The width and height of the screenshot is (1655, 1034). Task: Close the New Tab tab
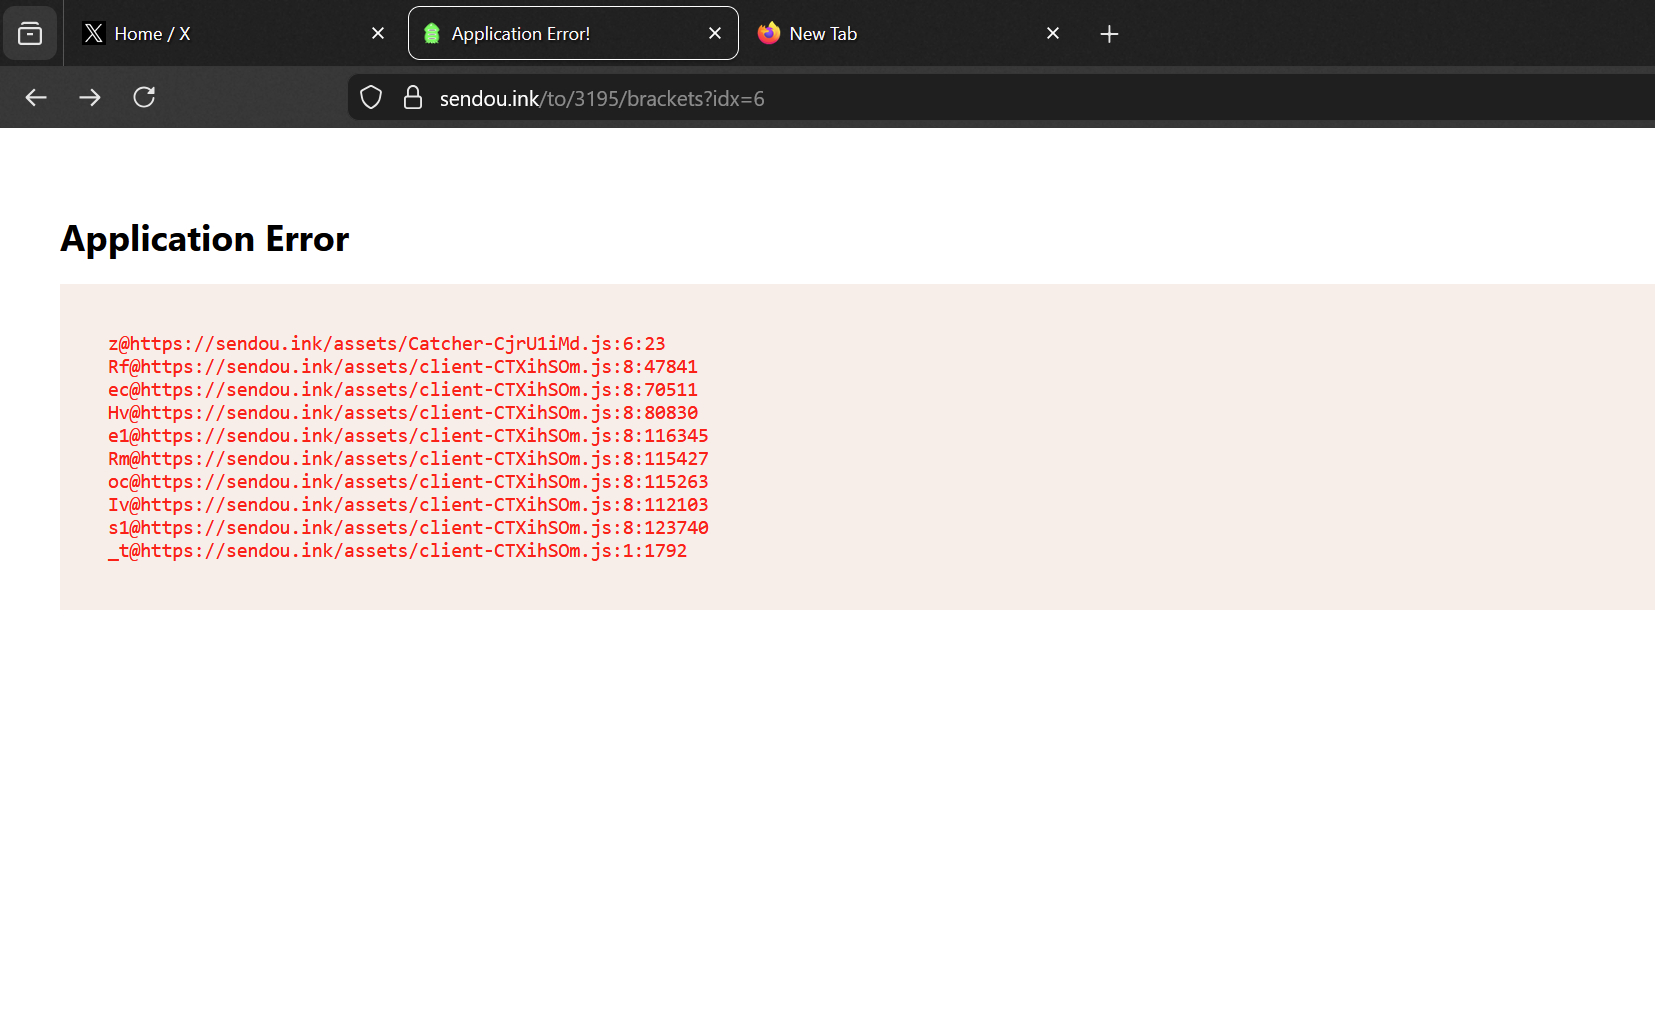1053,34
